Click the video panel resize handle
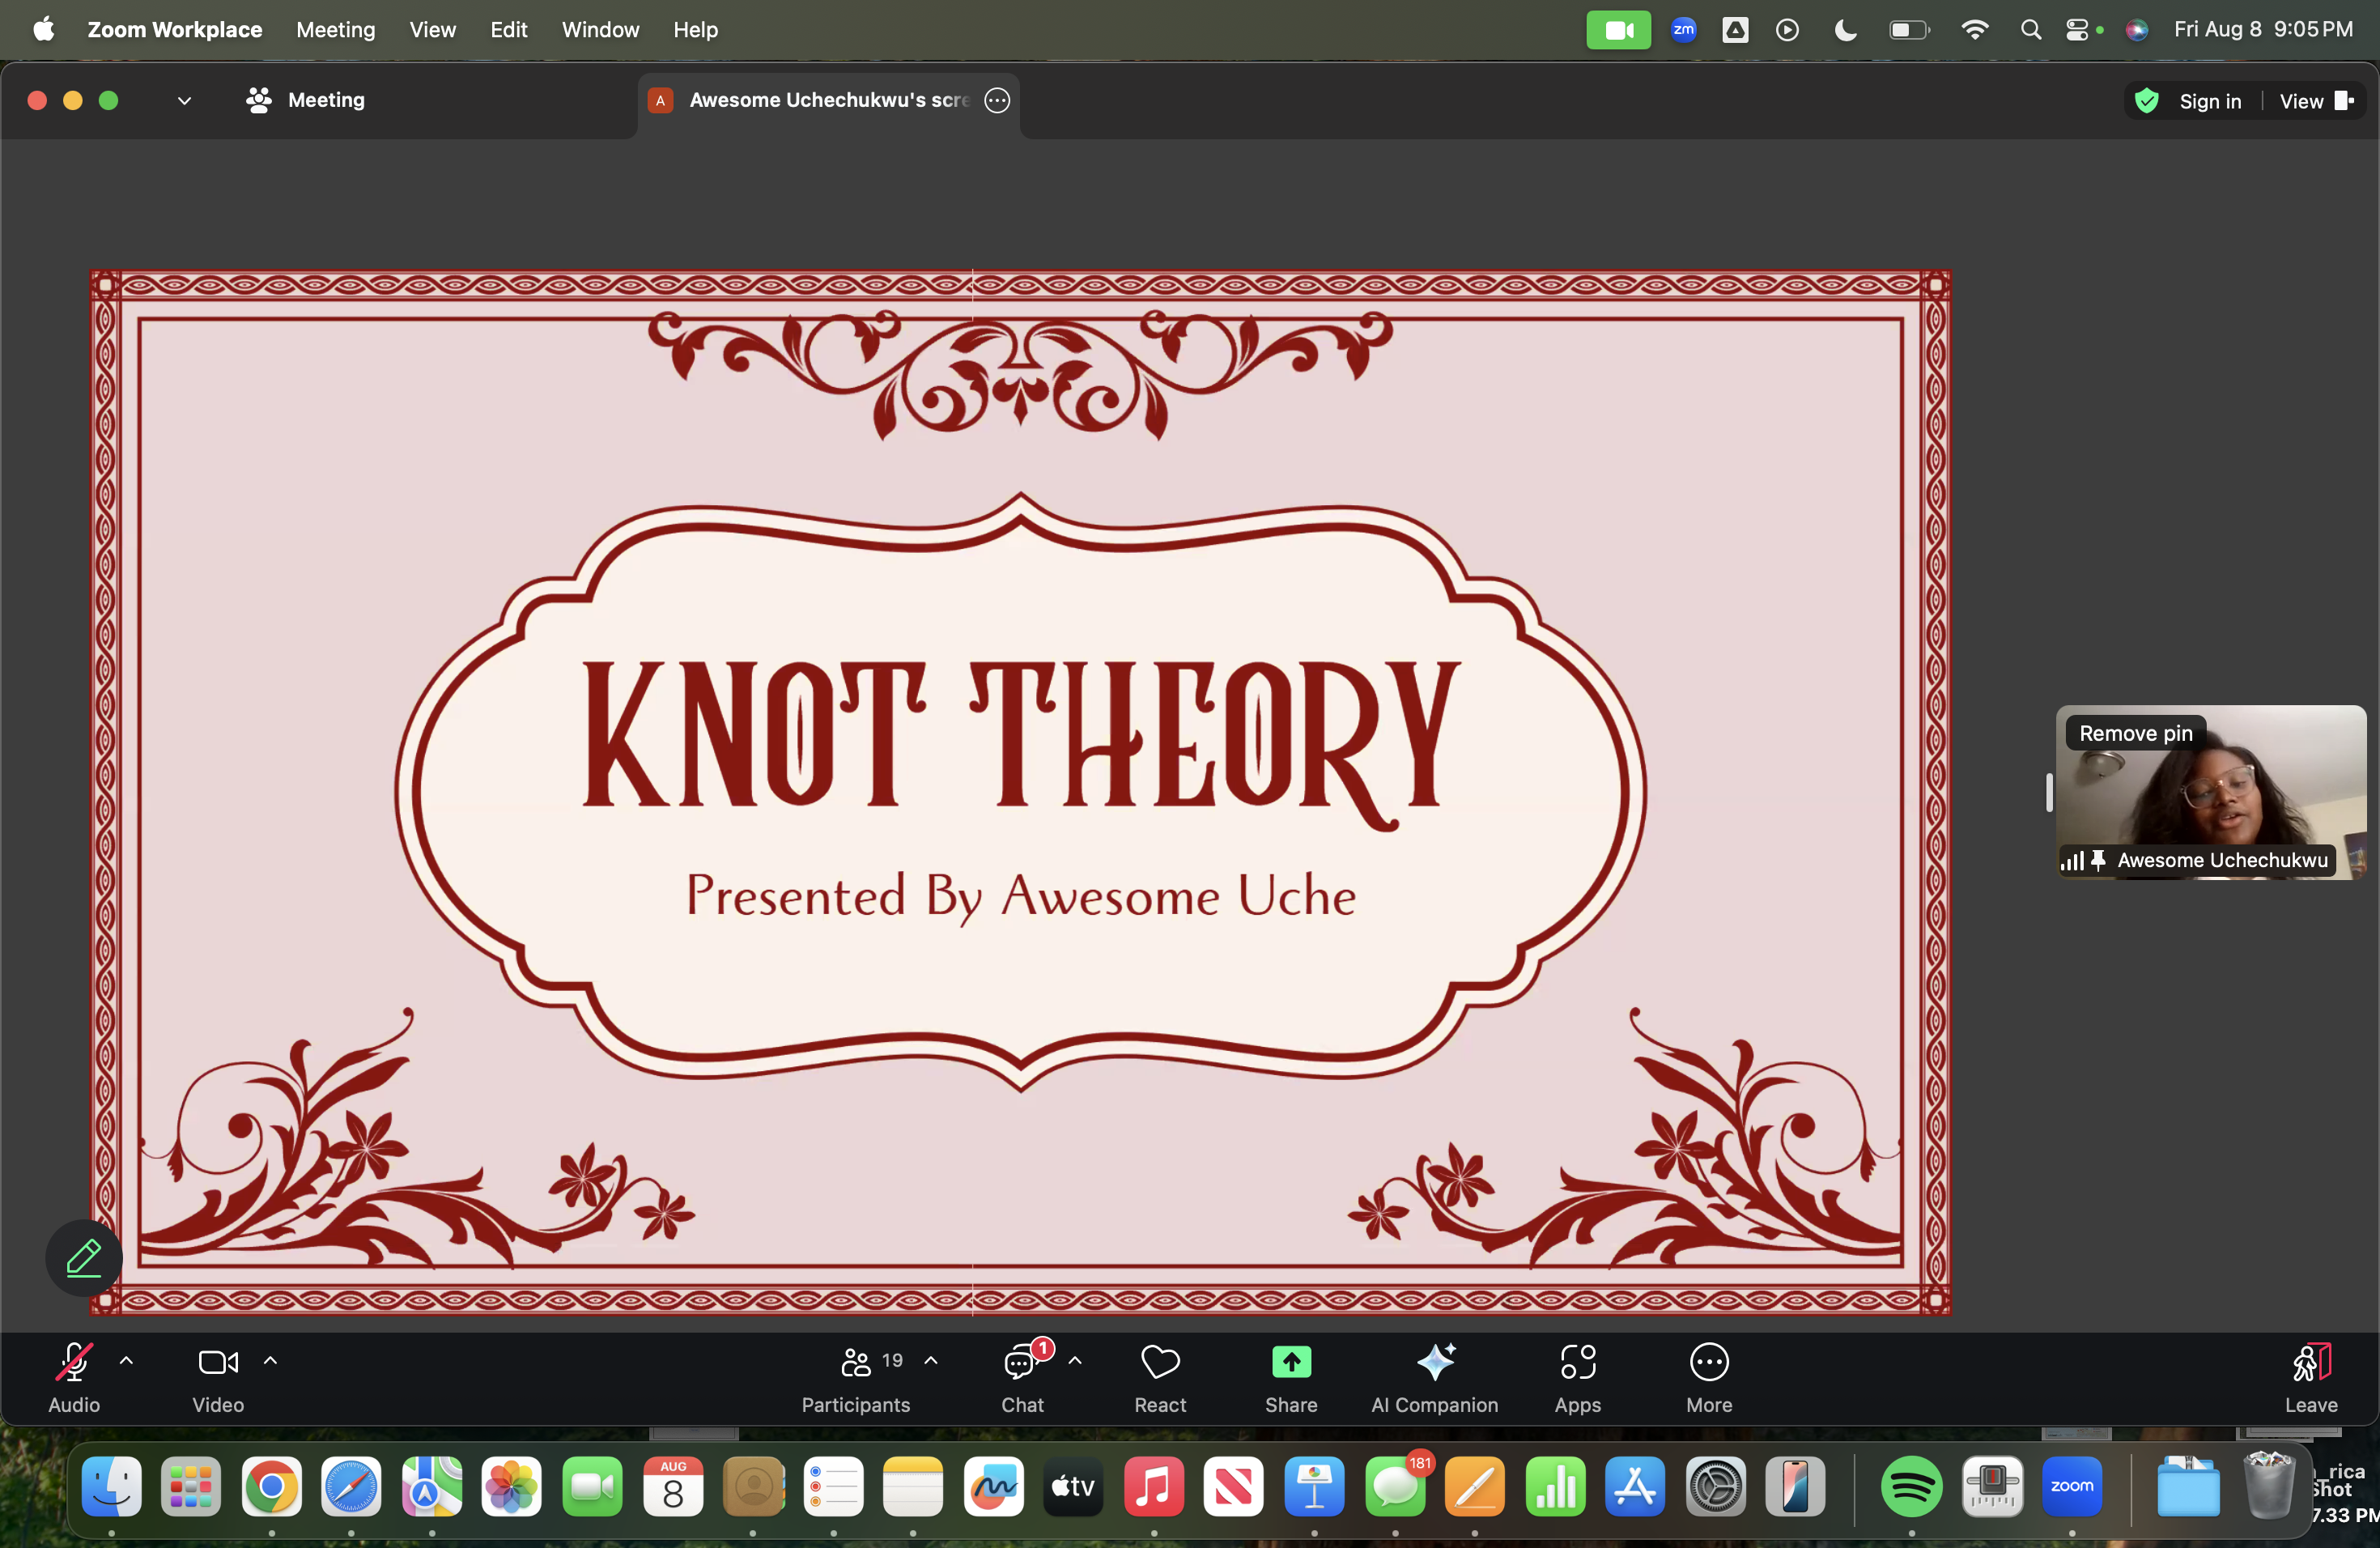 2049,793
